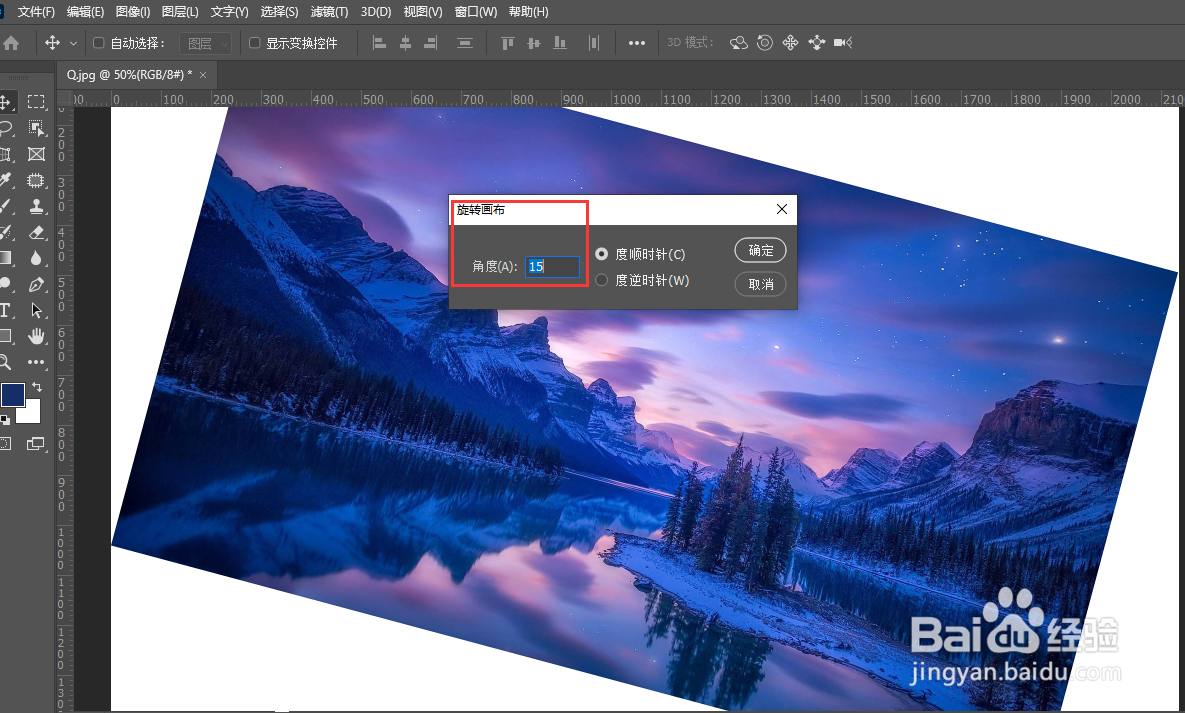This screenshot has width=1185, height=713.
Task: Go to Home screen icon
Action: coord(11,43)
